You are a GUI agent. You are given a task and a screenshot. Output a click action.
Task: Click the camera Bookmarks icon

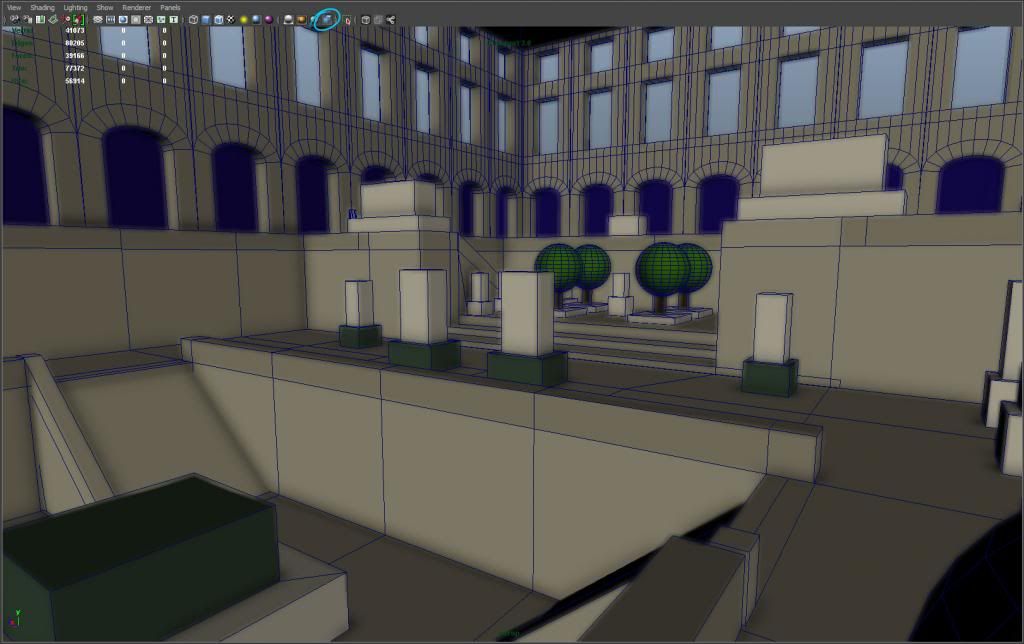(40, 20)
